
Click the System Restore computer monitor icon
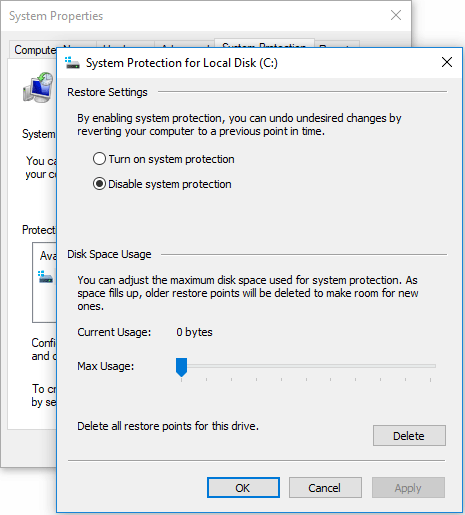(x=38, y=87)
